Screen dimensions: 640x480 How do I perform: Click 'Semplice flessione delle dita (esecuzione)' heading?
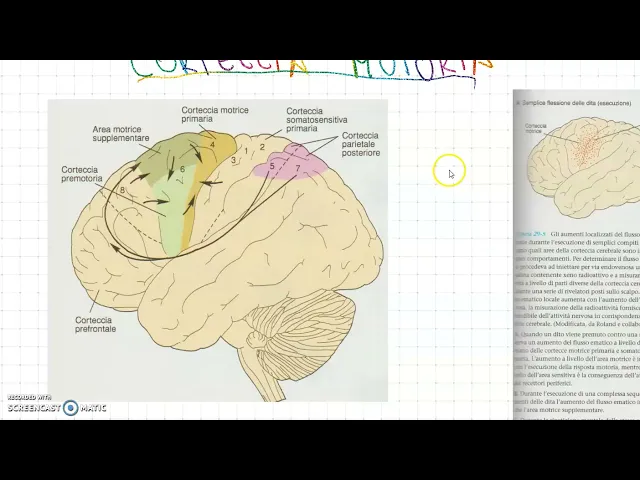click(576, 103)
